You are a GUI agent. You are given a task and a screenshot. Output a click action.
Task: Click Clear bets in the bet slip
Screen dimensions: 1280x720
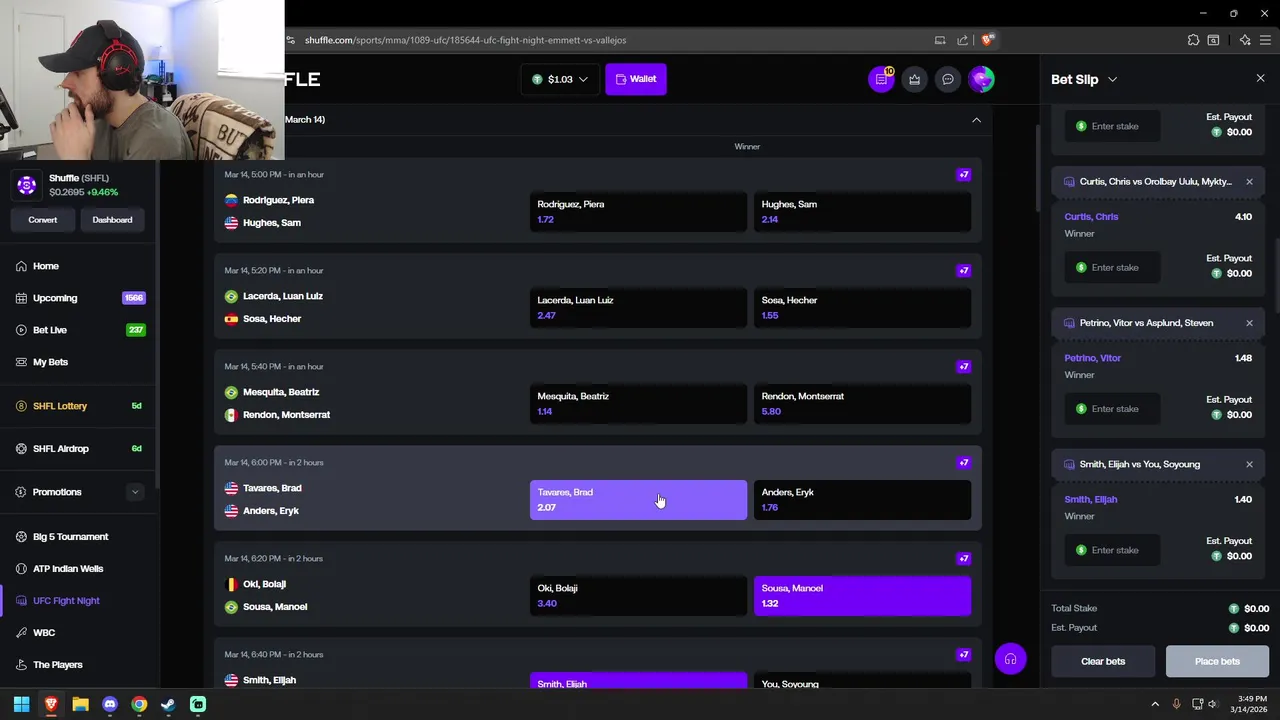[x=1103, y=661]
